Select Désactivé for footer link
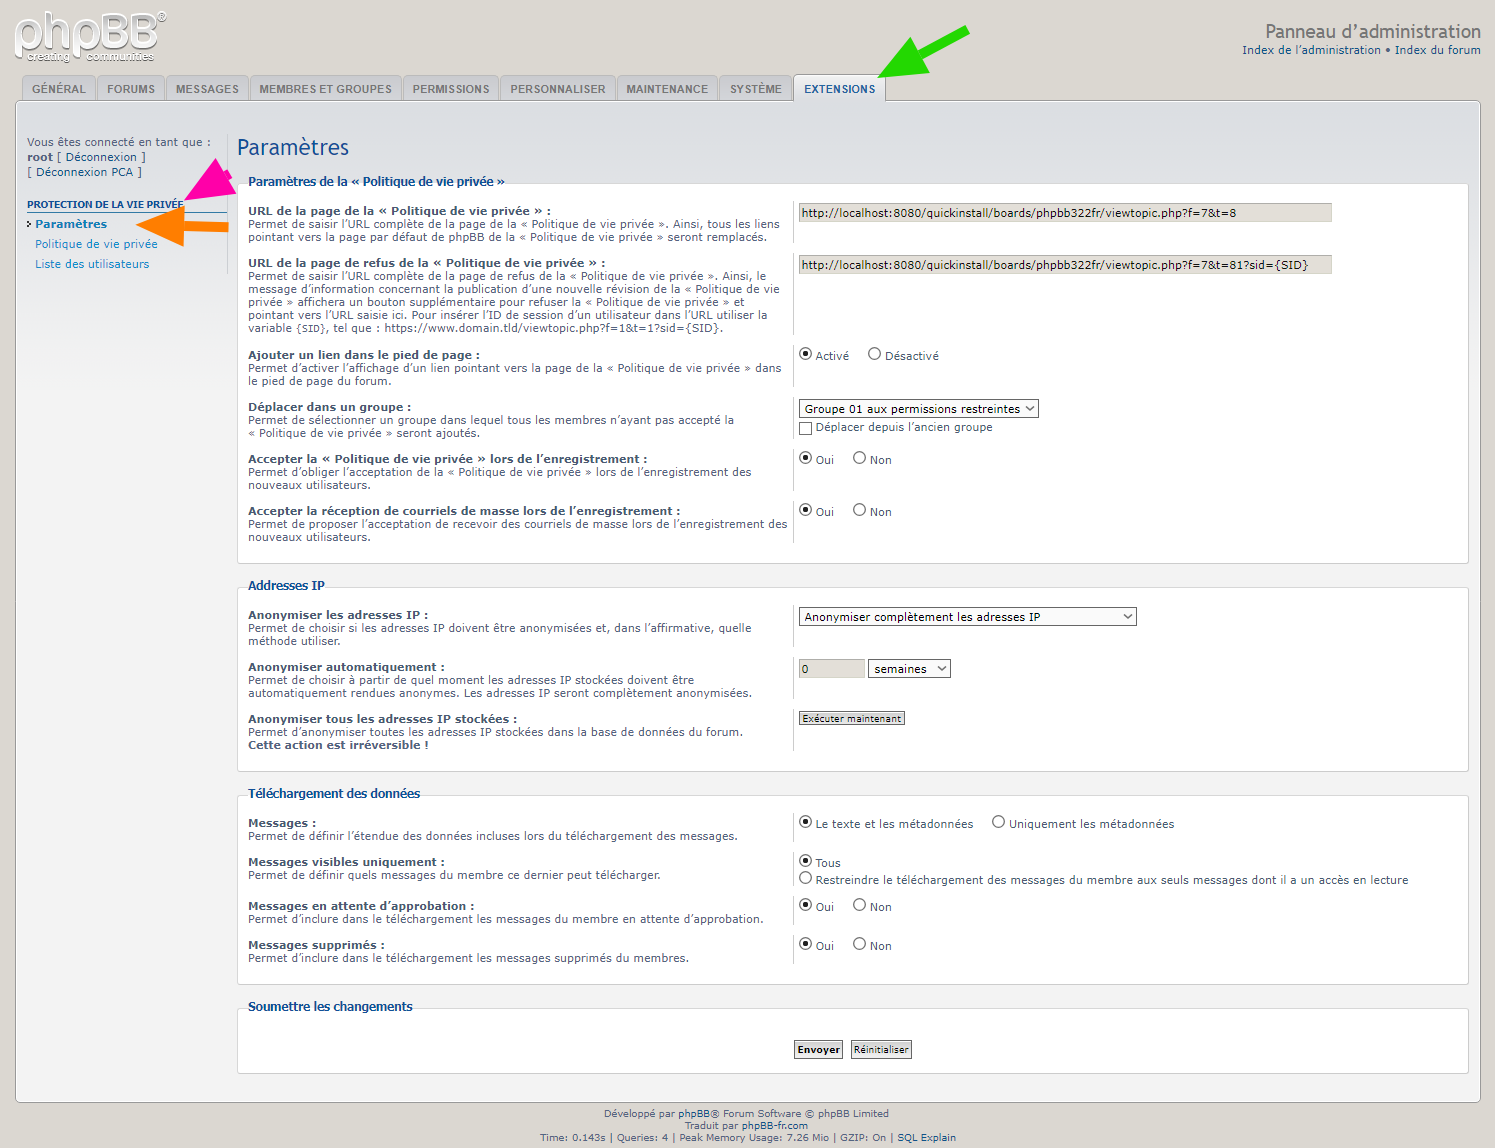Viewport: 1495px width, 1148px height. click(x=874, y=354)
